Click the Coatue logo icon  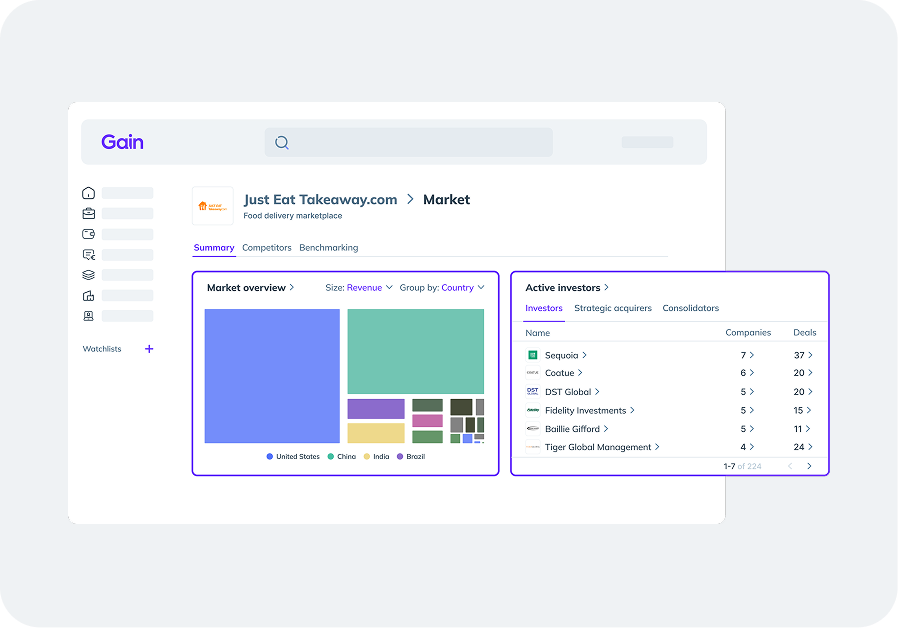coord(533,373)
